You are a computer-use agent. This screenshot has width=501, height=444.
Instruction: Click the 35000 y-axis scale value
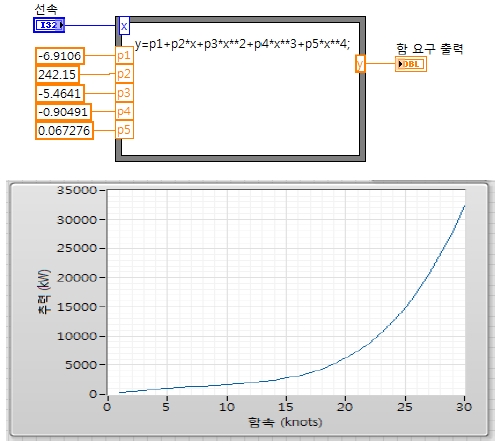(77, 190)
